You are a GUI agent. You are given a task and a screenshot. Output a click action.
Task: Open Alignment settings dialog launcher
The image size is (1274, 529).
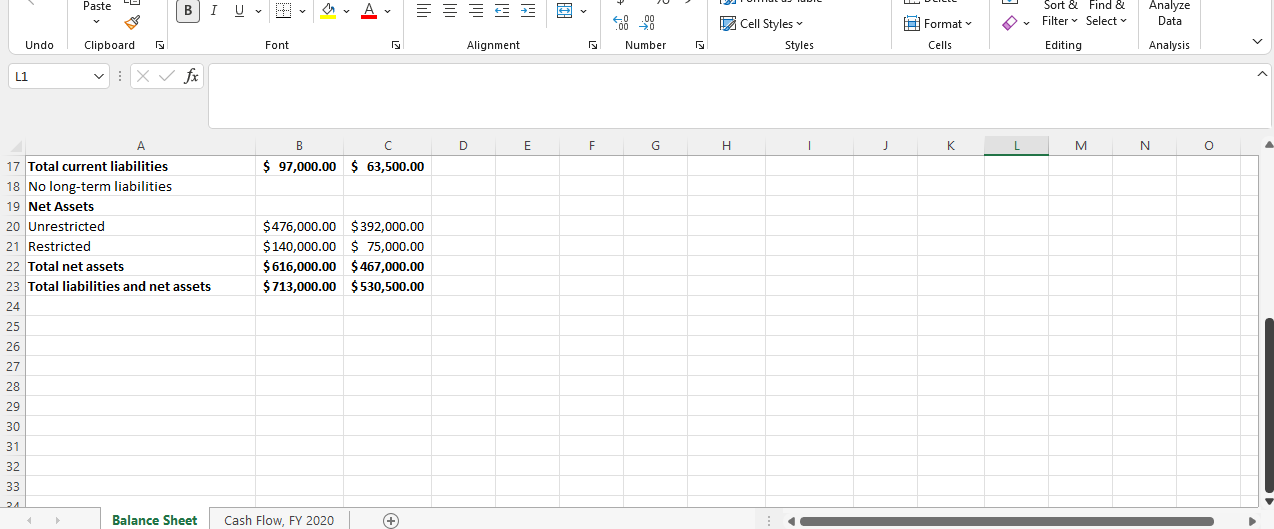click(593, 45)
